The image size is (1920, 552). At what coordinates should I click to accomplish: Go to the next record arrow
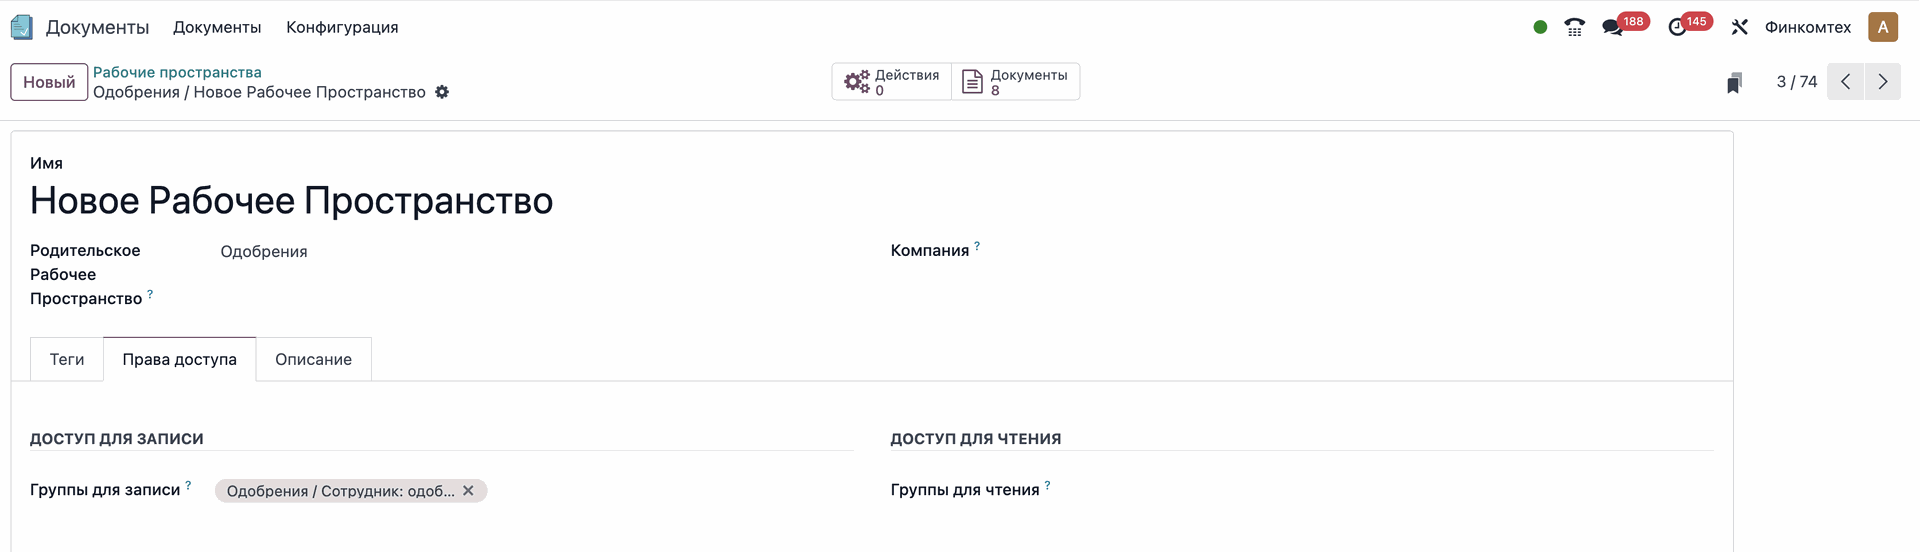coord(1882,82)
